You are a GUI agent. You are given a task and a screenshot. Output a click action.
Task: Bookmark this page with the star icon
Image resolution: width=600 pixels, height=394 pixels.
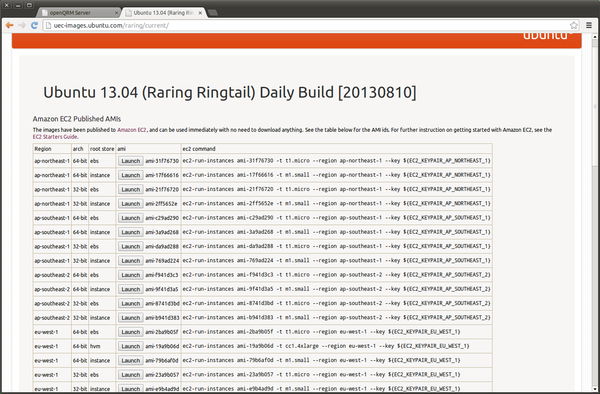574,25
